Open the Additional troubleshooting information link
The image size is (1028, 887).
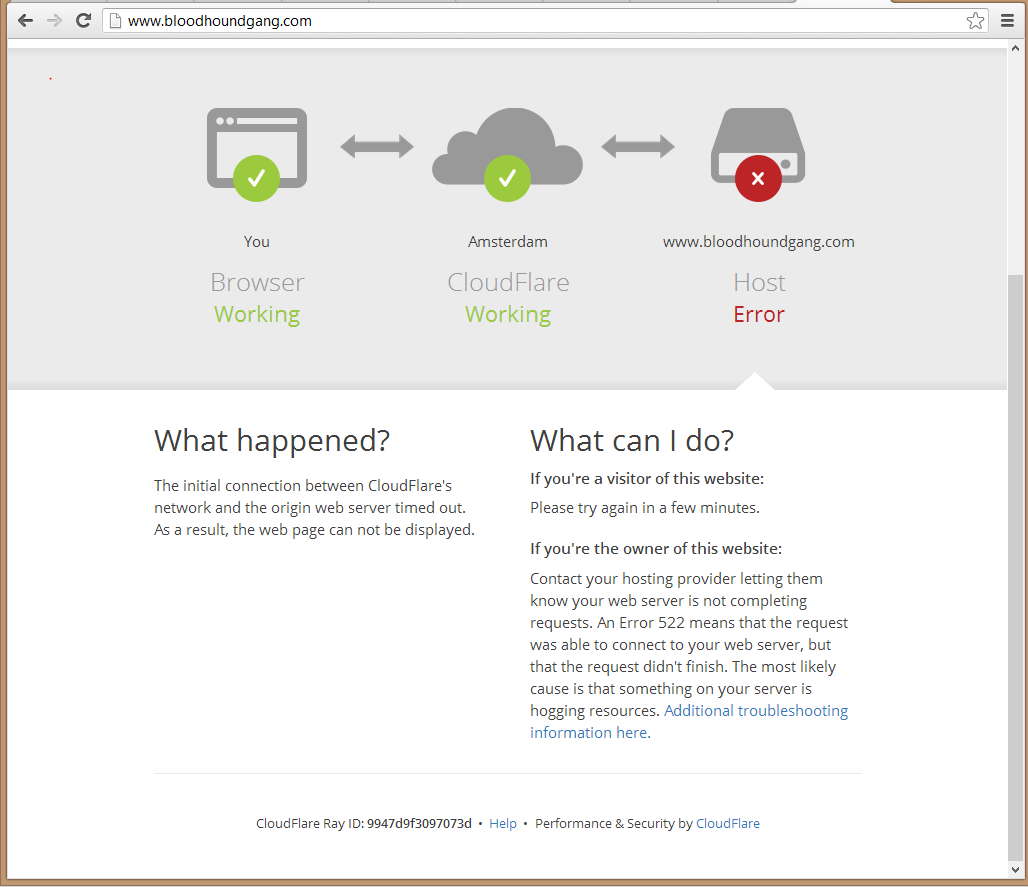pyautogui.click(x=689, y=721)
